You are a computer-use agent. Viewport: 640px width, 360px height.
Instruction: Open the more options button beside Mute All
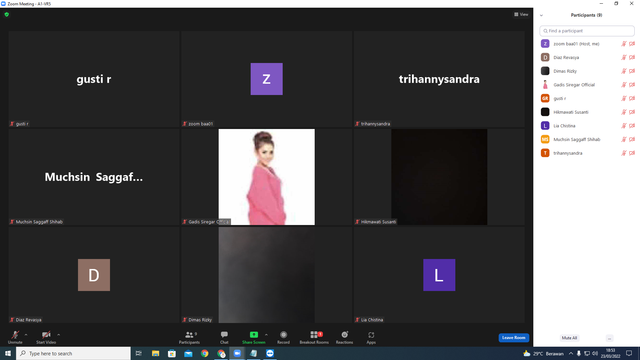pos(609,338)
